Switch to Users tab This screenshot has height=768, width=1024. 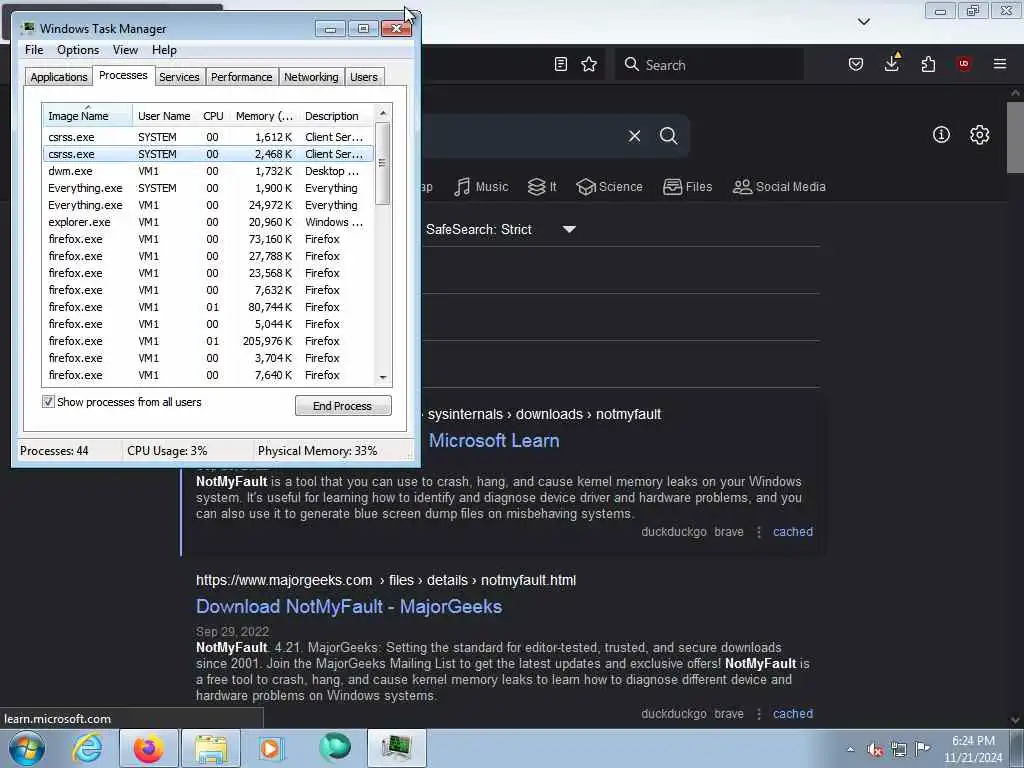(364, 77)
